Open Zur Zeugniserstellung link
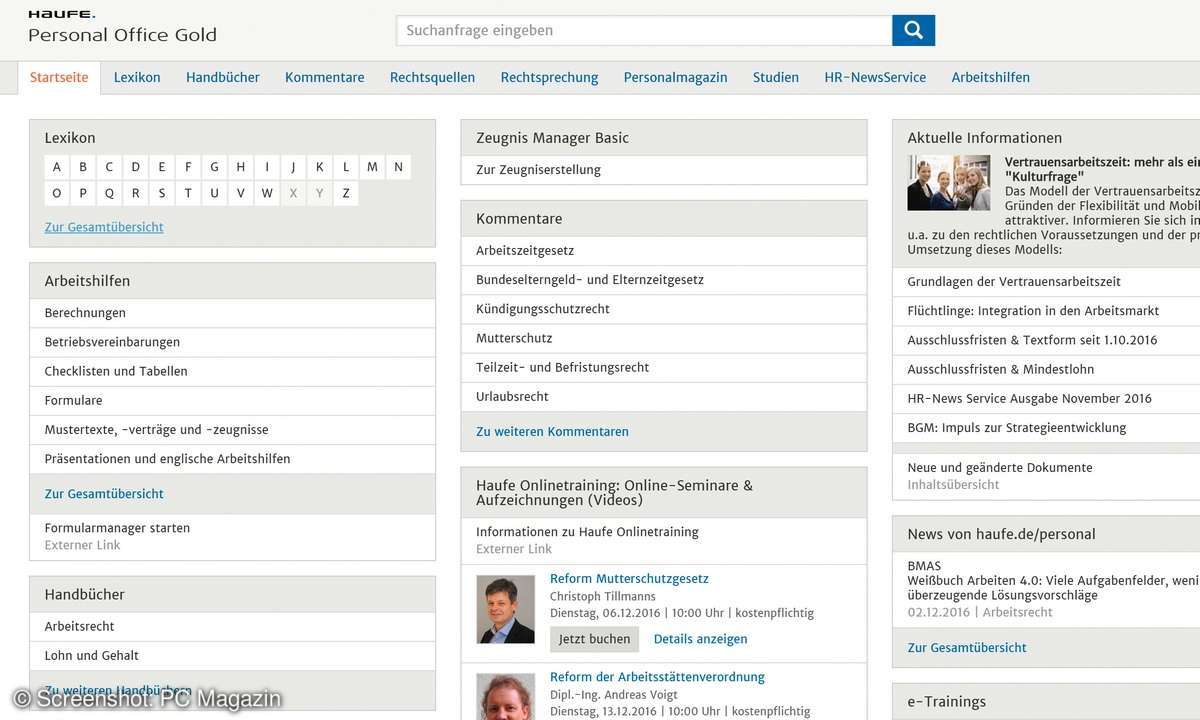The image size is (1200, 720). (664, 170)
